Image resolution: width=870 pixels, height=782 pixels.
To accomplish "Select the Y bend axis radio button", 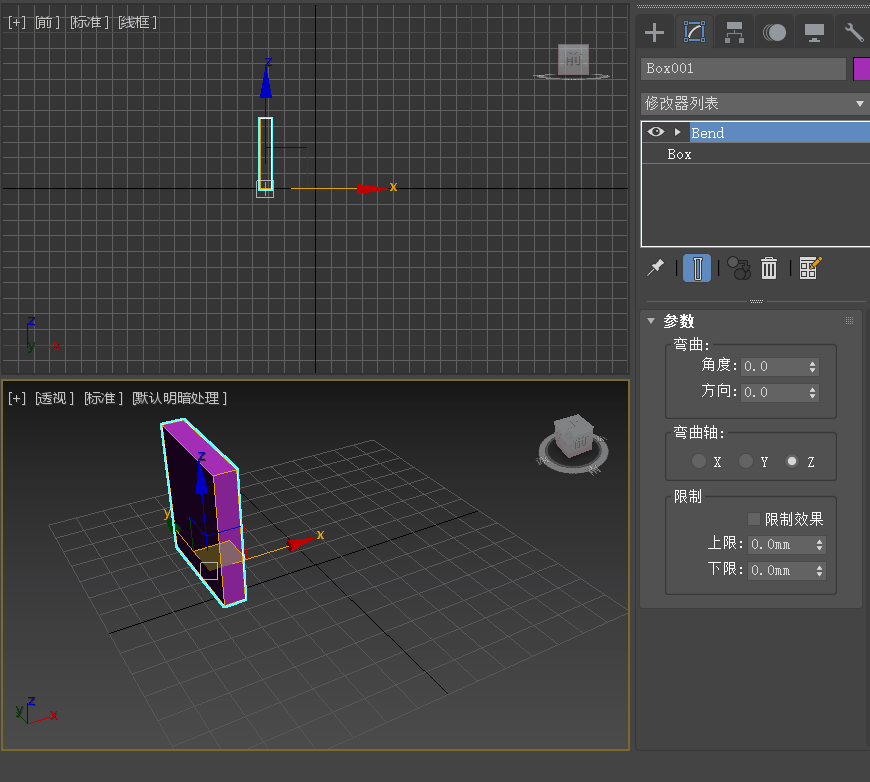I will click(x=746, y=462).
